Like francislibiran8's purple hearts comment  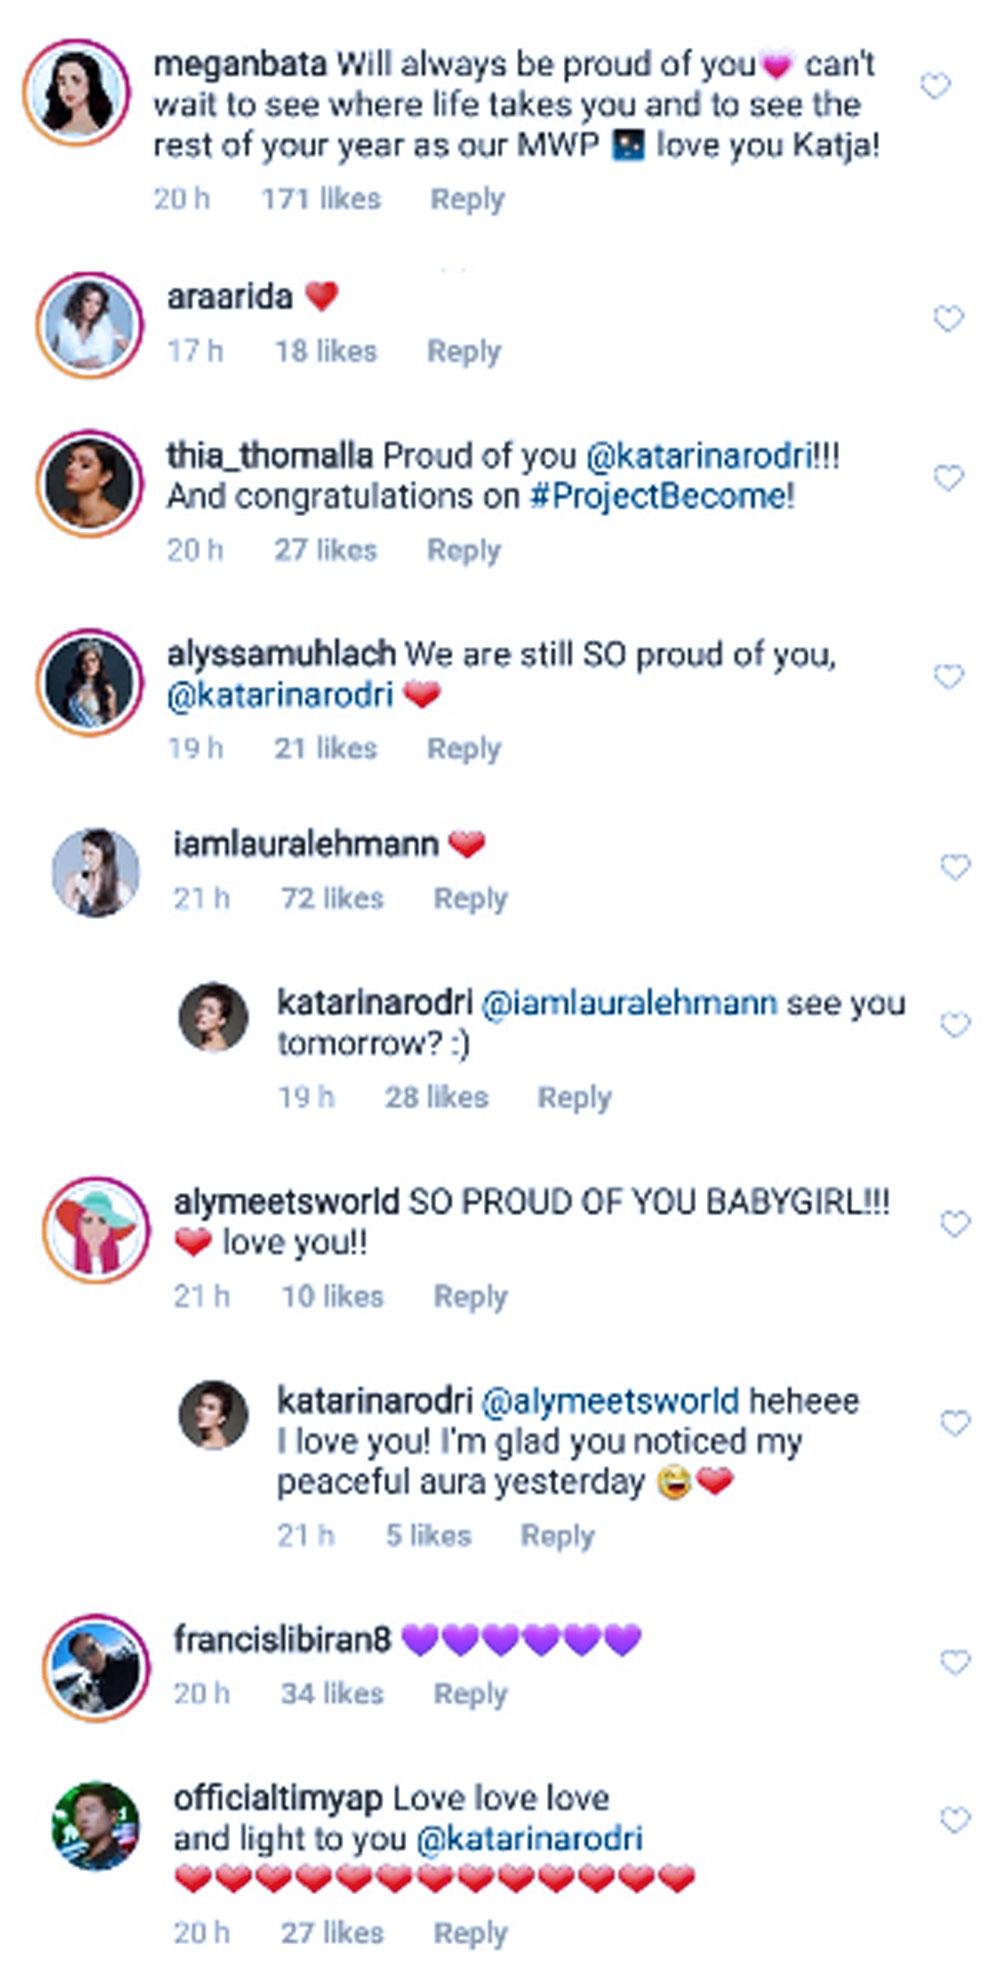(x=955, y=1662)
